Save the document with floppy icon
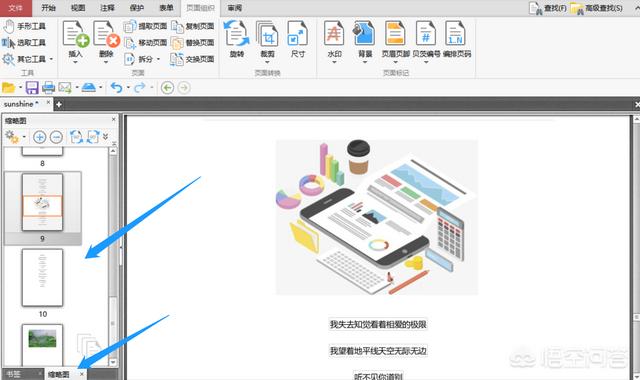 click(x=32, y=87)
